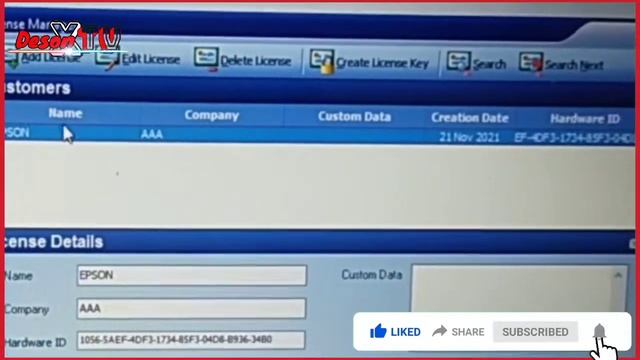640x360 pixels.
Task: Select the 21 Nov 2021 creation date cell
Action: (469, 137)
